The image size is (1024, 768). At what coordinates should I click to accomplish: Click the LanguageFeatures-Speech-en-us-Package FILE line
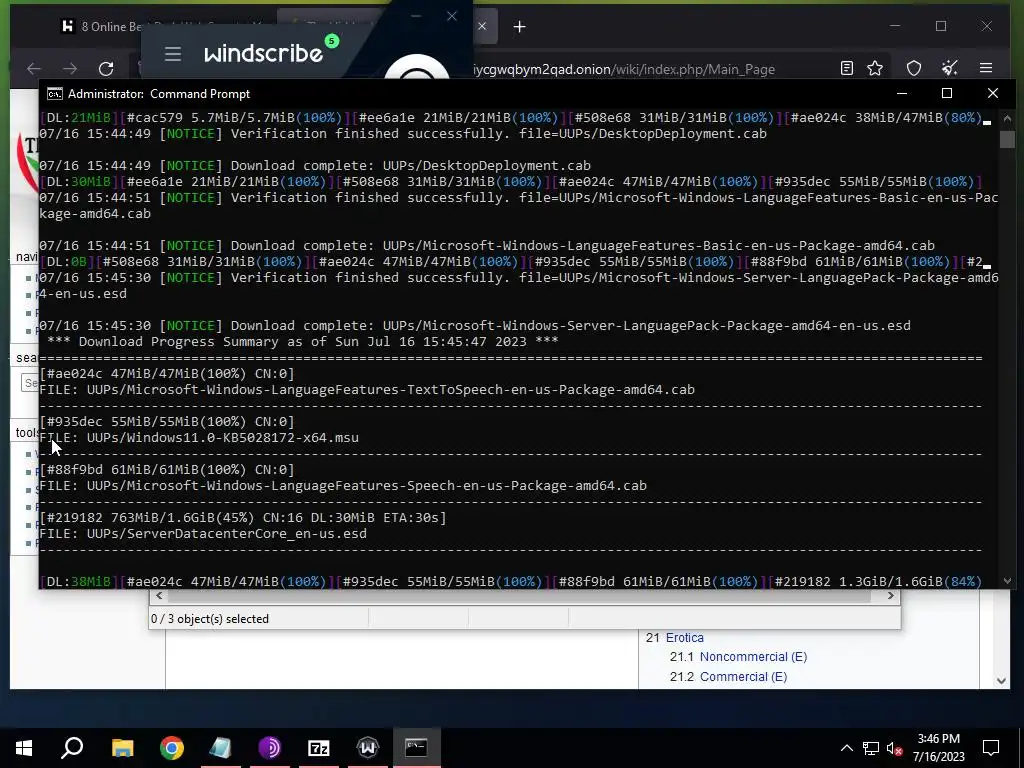[x=343, y=485]
